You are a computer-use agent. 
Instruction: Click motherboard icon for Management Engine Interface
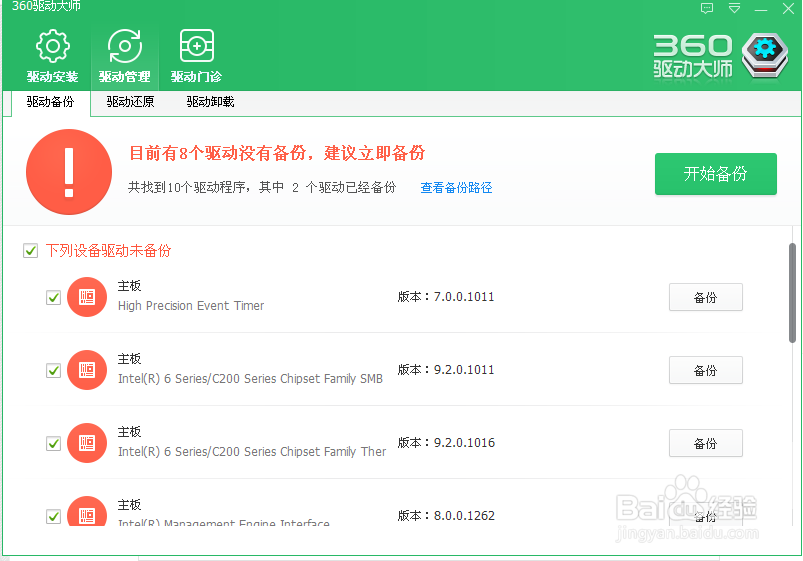[87, 511]
